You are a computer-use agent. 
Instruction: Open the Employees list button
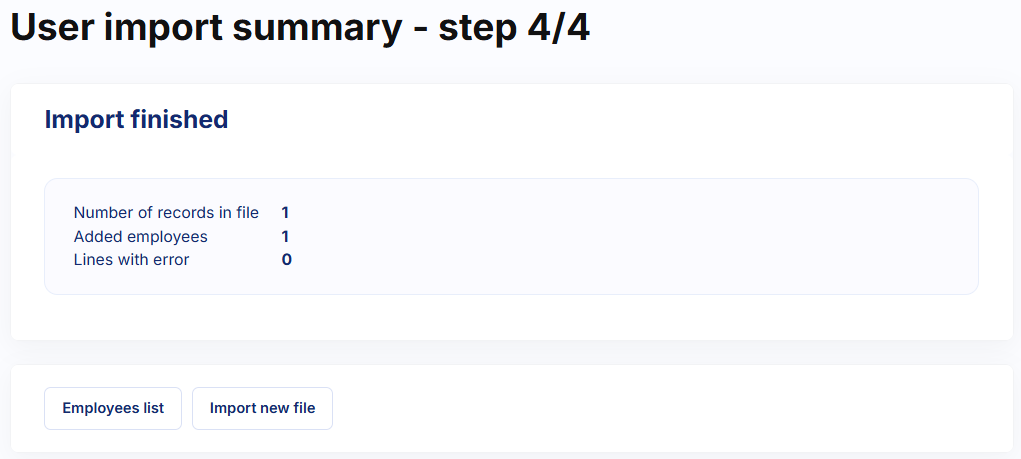tap(113, 408)
